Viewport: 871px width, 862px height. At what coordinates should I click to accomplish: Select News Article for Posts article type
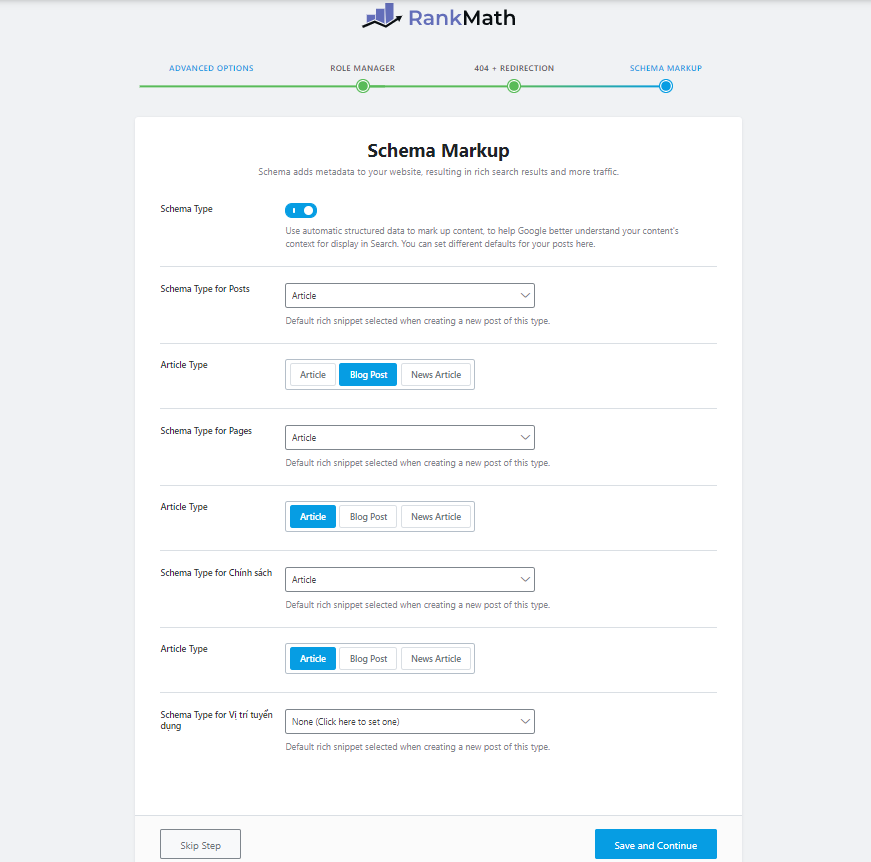(436, 375)
